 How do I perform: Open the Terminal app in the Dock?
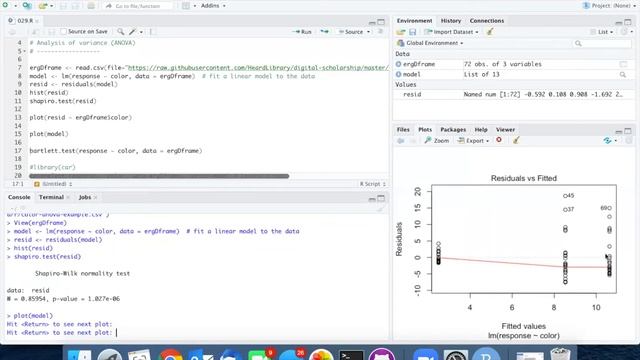click(x=351, y=355)
